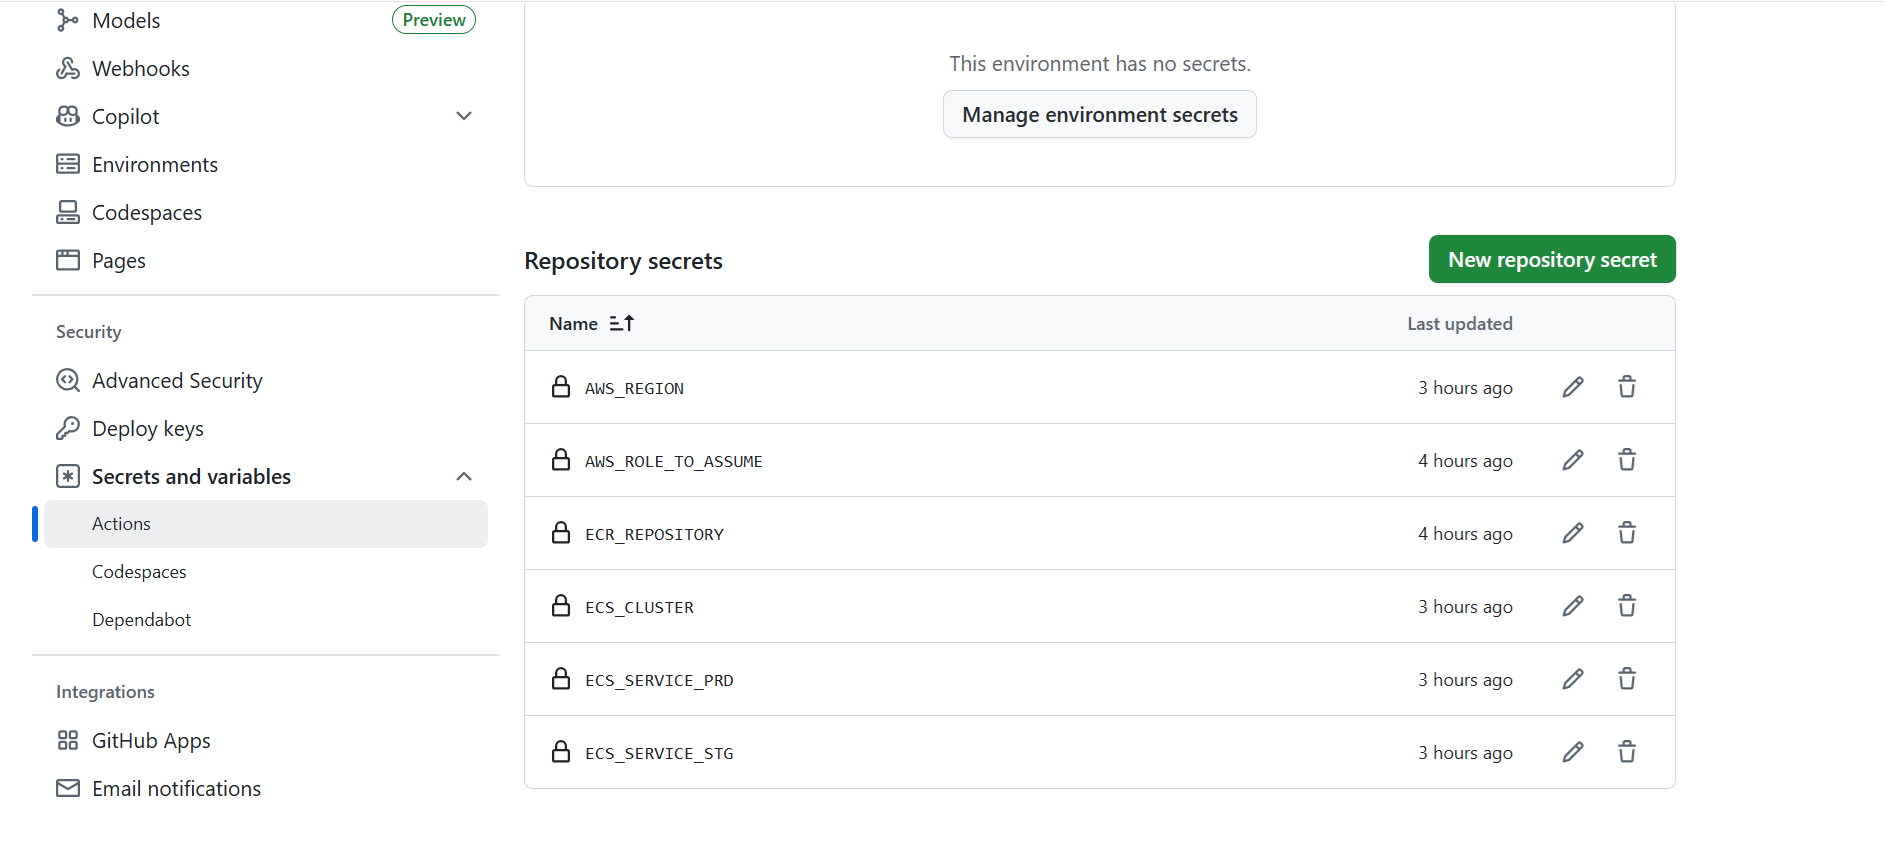Screen dimensions: 1884x865
Task: Click the ECS_SERVICE_STG secret name
Action: 659,753
